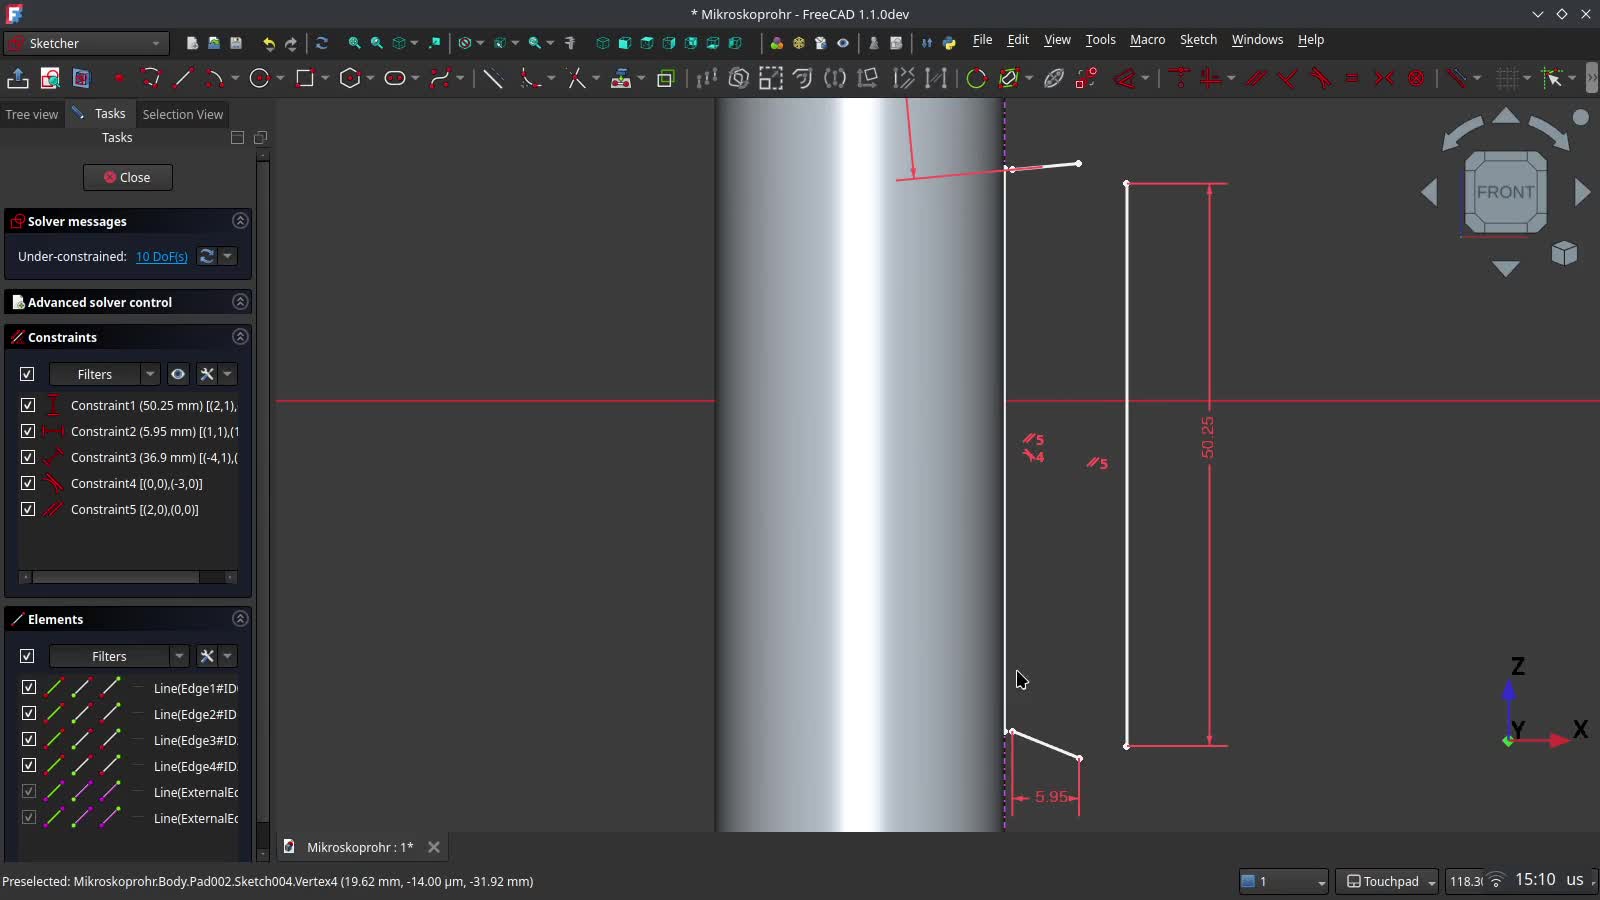Click the 10 DoF(s) link

162,257
